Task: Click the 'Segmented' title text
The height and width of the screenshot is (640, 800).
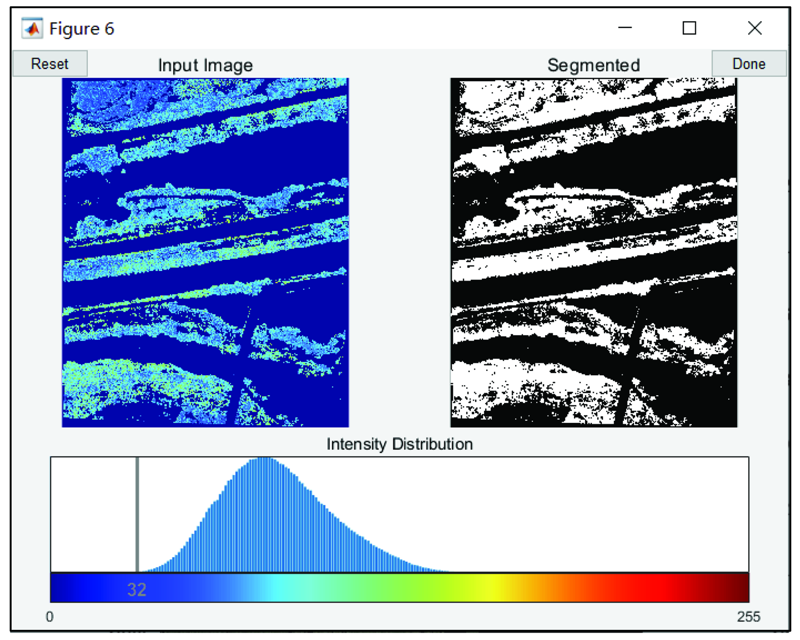Action: (593, 65)
